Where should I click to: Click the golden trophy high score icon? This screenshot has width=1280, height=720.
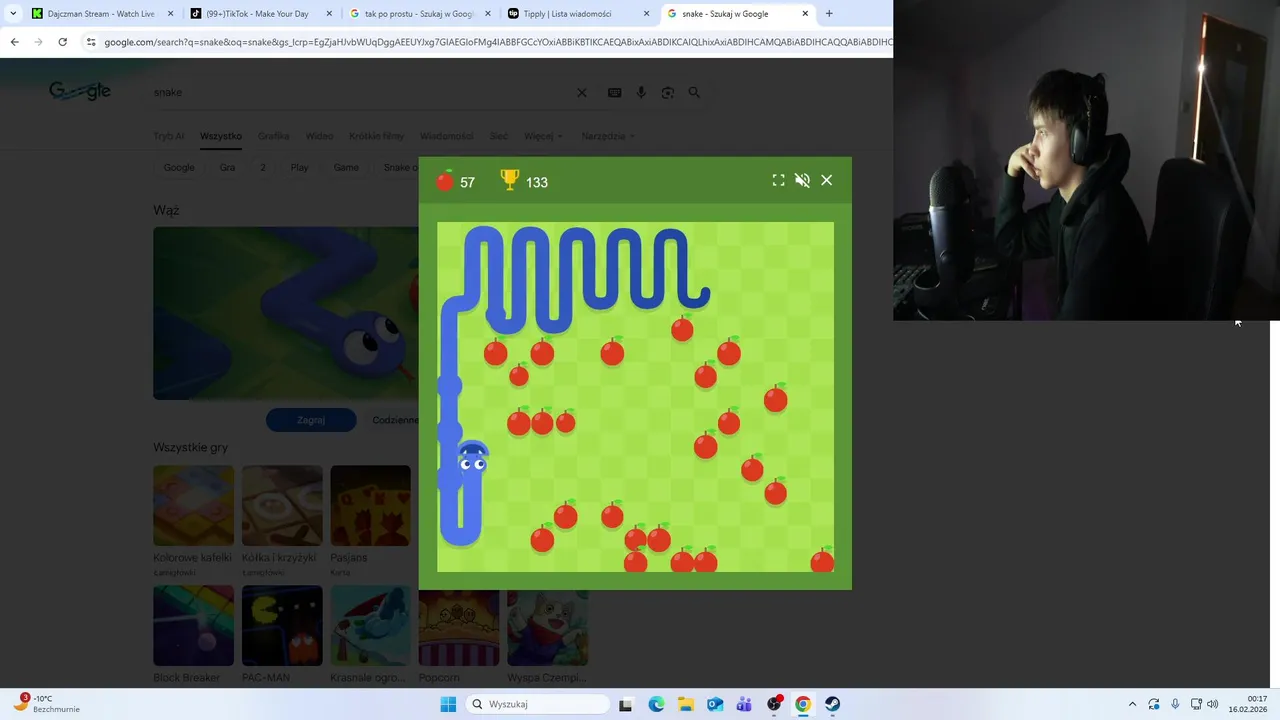[x=510, y=180]
